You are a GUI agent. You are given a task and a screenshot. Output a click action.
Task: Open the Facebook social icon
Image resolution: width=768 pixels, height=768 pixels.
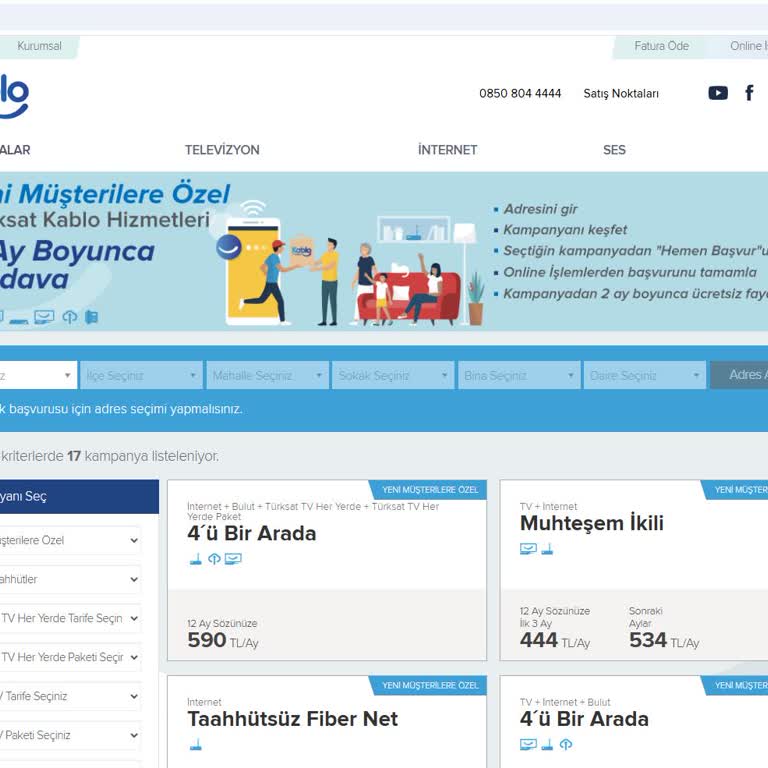[x=749, y=93]
